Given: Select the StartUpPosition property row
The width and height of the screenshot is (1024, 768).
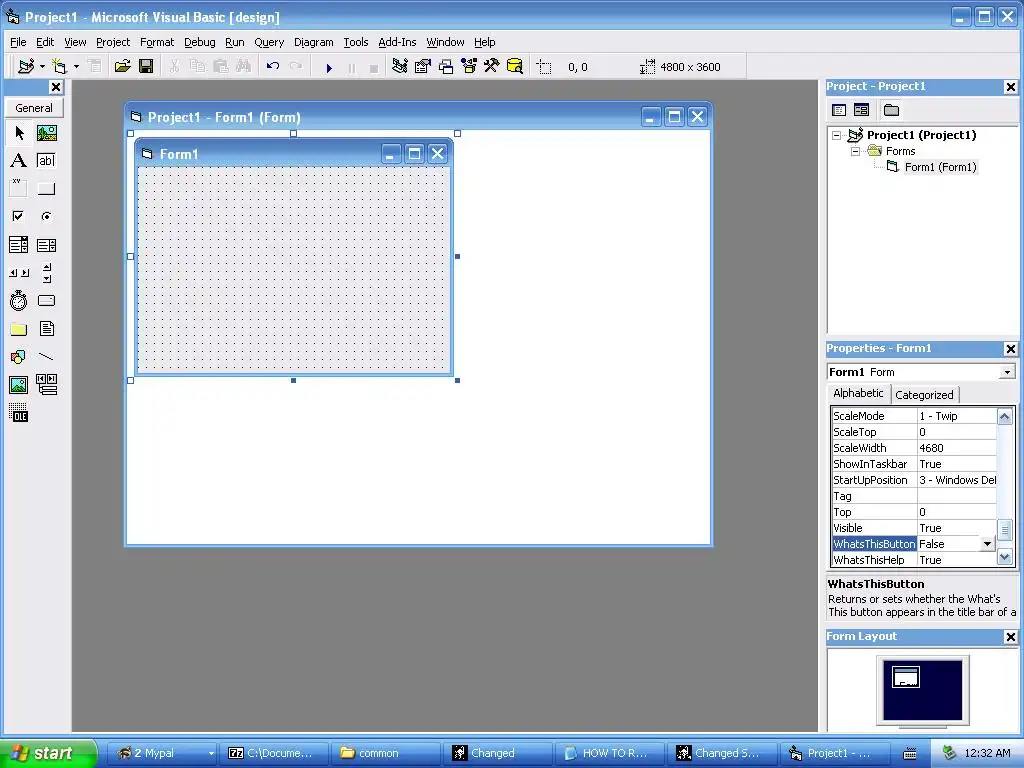Looking at the screenshot, I should (x=914, y=480).
